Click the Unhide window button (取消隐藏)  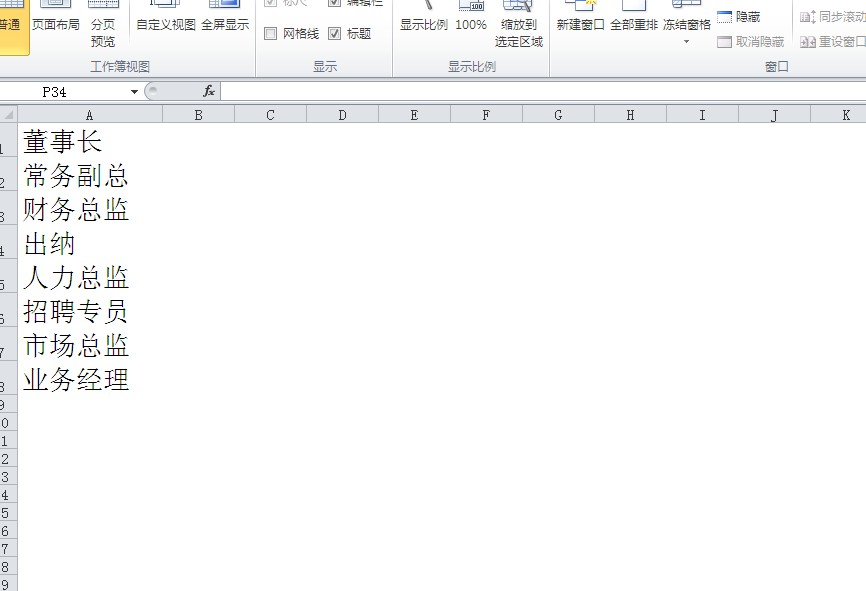pyautogui.click(x=751, y=42)
